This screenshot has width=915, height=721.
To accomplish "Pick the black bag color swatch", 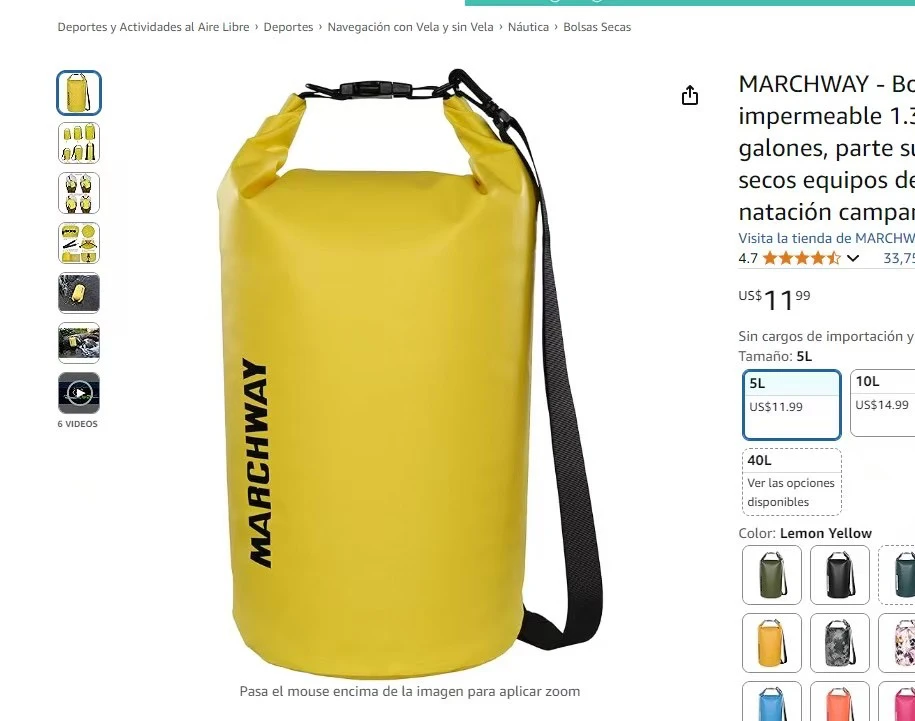I will [x=840, y=575].
